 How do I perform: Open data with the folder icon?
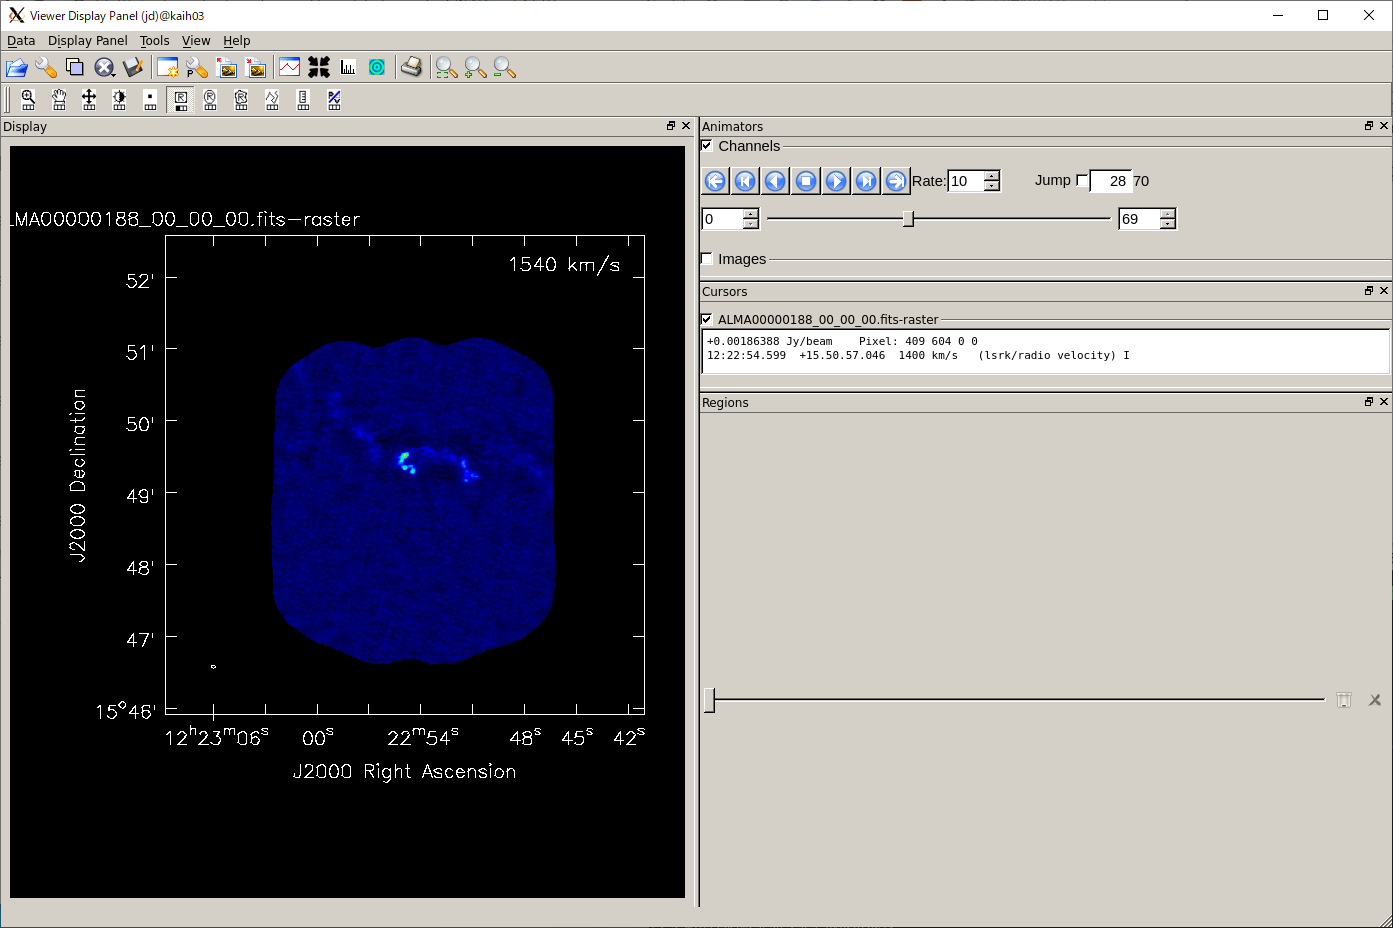click(16, 67)
